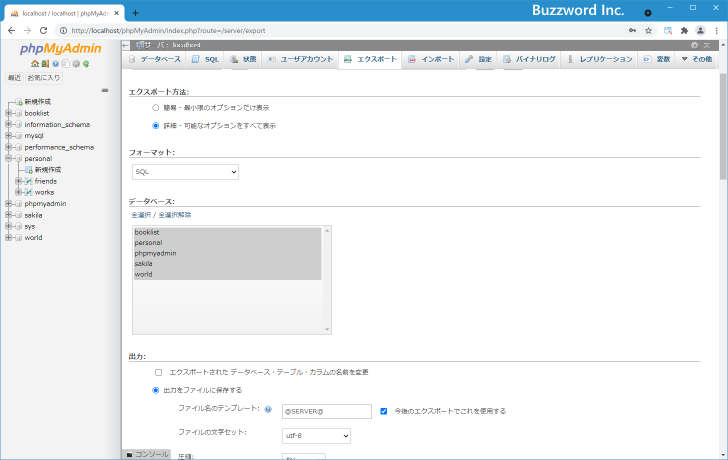Viewport: 728px width, 460px height.
Task: Click the works table icon
Action: (x=28, y=192)
